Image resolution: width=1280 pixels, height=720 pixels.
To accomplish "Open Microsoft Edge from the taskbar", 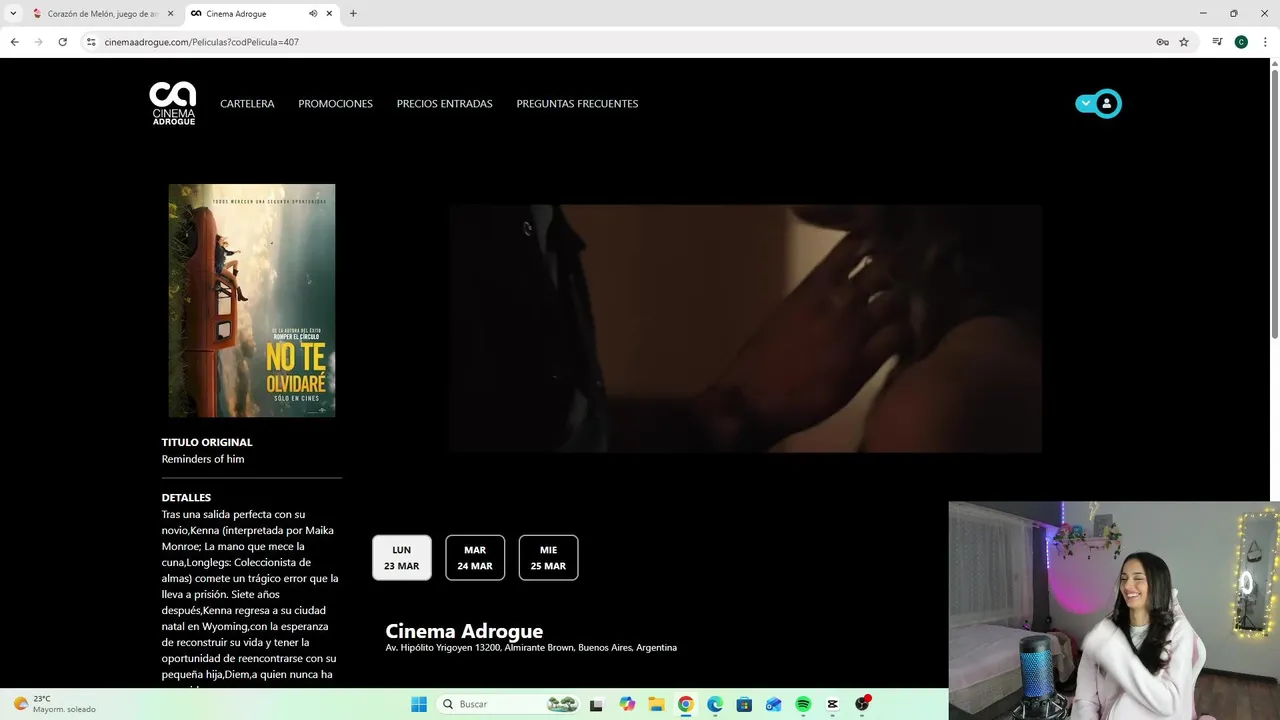I will pos(715,704).
